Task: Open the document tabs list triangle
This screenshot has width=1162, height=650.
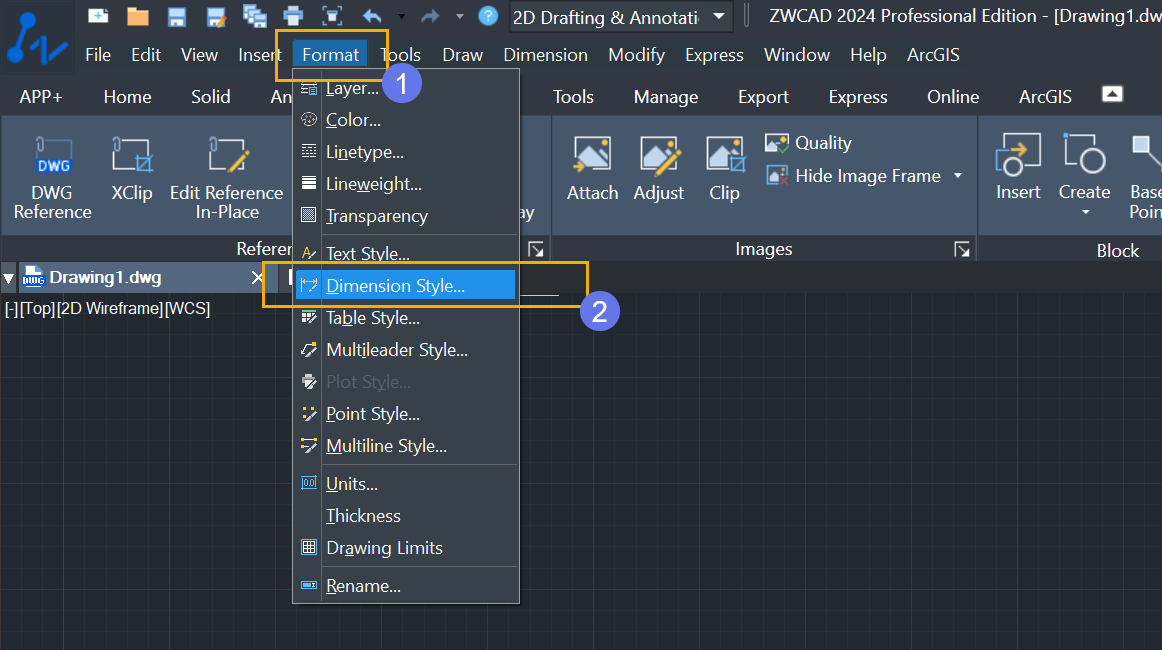Action: 8,279
